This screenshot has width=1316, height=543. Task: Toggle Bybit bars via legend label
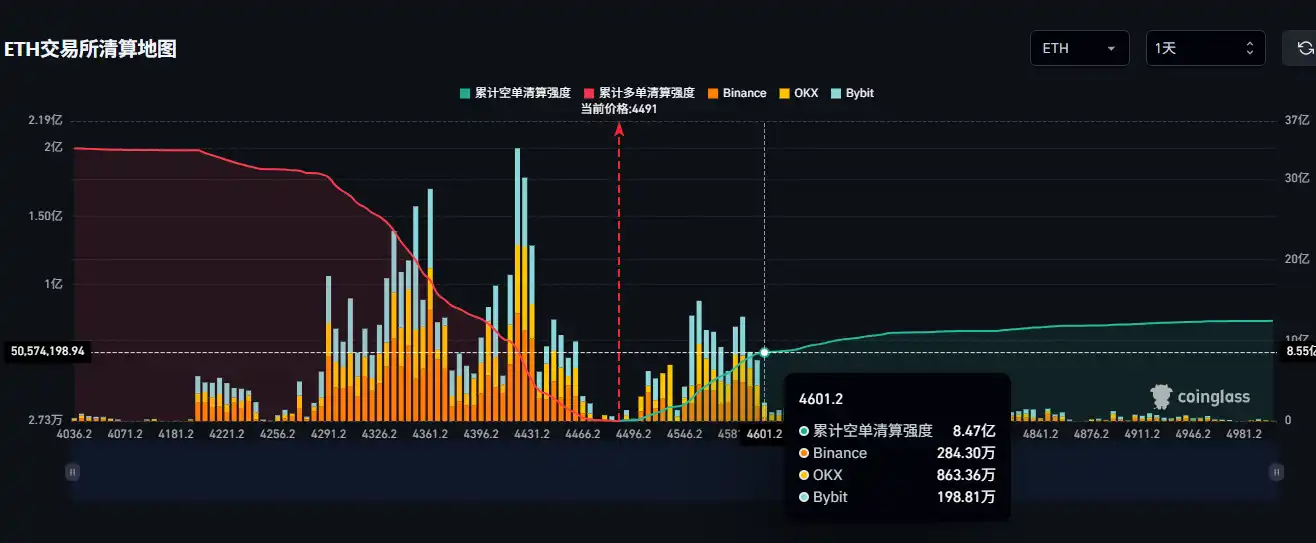859,93
